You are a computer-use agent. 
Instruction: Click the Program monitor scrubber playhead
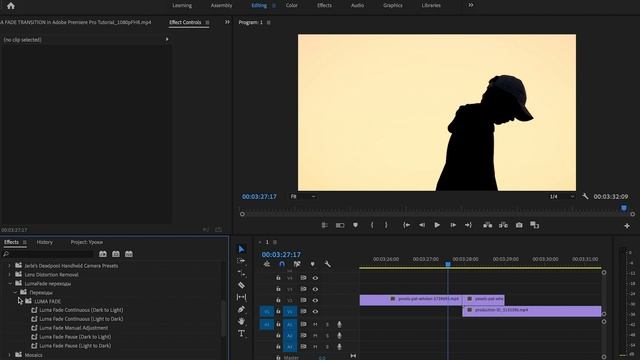pyautogui.click(x=624, y=209)
